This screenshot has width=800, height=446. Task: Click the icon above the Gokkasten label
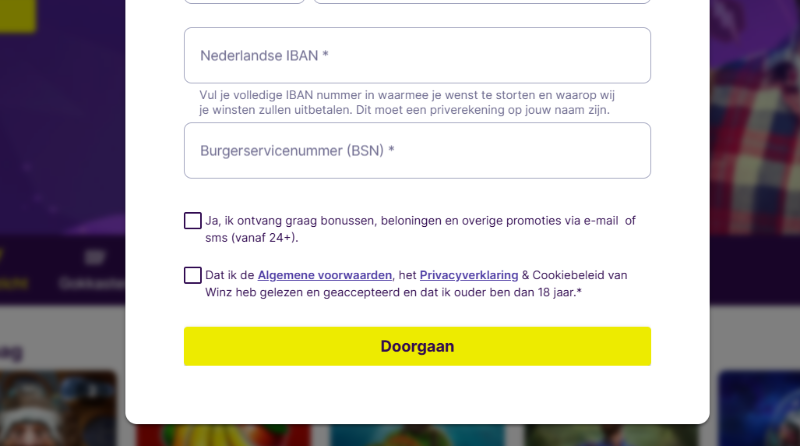[95, 259]
